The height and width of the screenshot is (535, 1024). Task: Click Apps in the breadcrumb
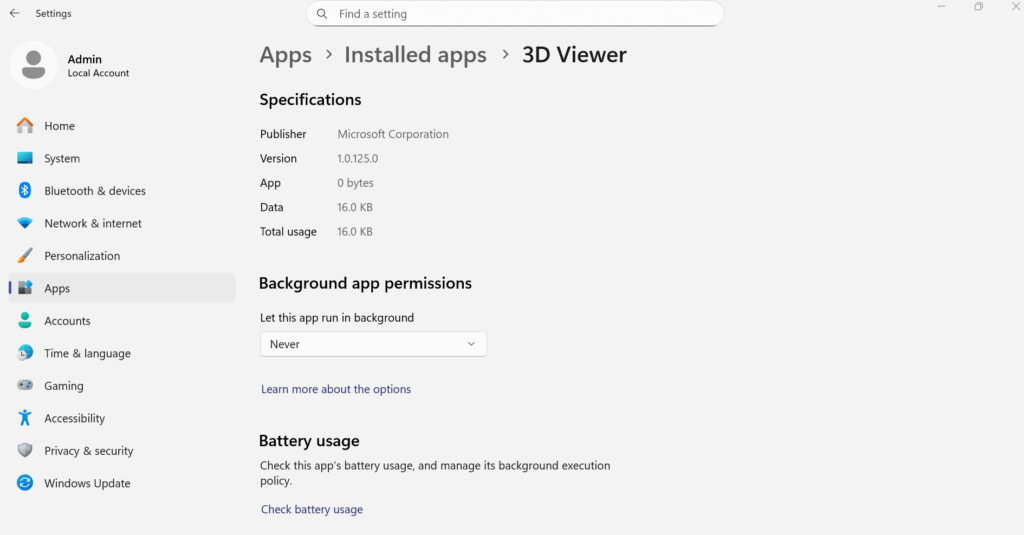point(285,55)
